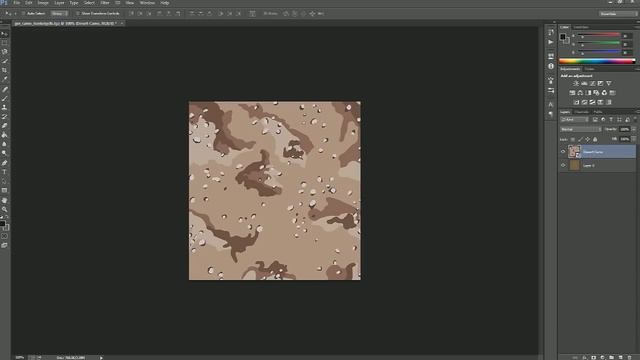Viewport: 640px width, 360px height.
Task: Open the layer Kind filter dropdown
Action: pos(575,120)
